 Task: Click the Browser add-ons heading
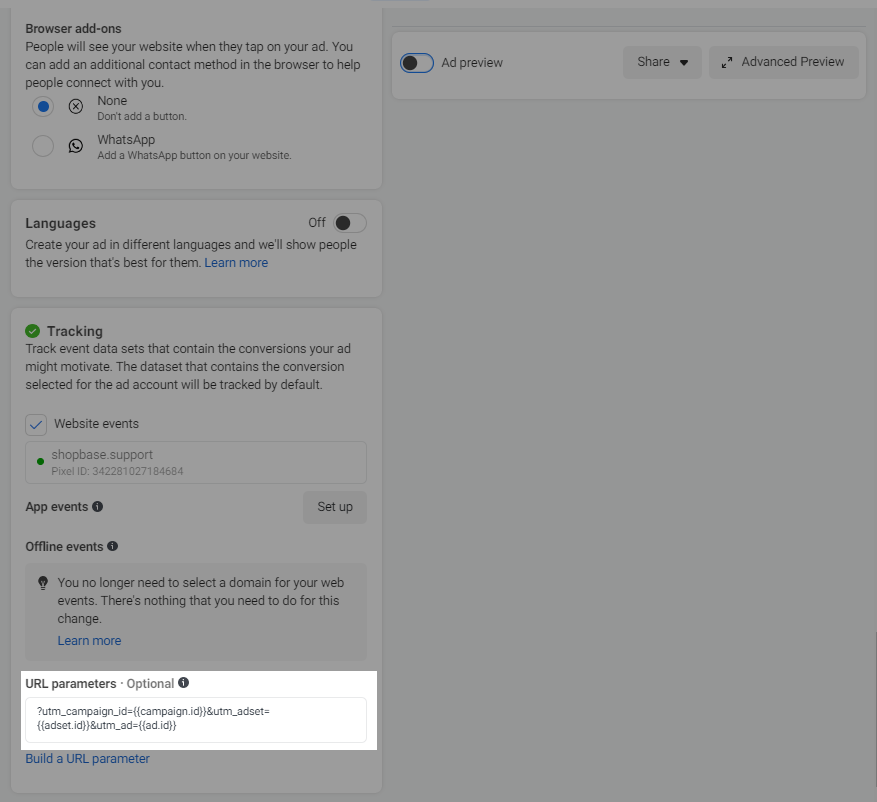pyautogui.click(x=73, y=29)
